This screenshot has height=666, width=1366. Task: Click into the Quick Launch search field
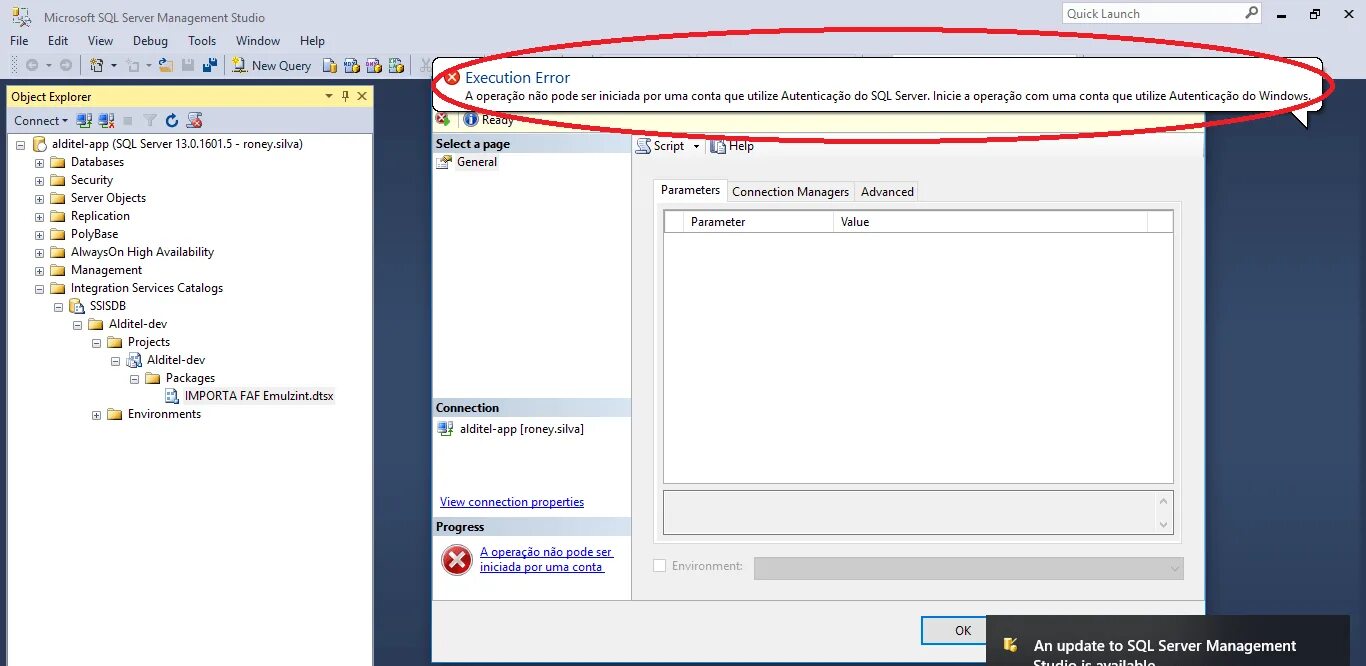[1153, 13]
